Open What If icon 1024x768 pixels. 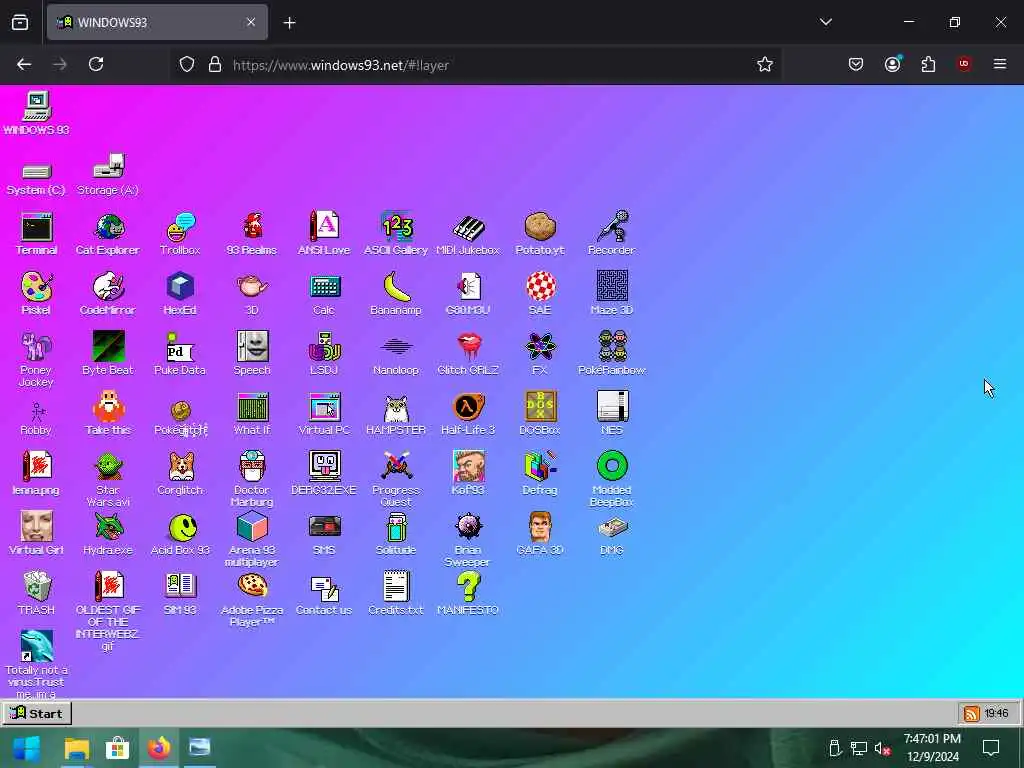[x=252, y=407]
